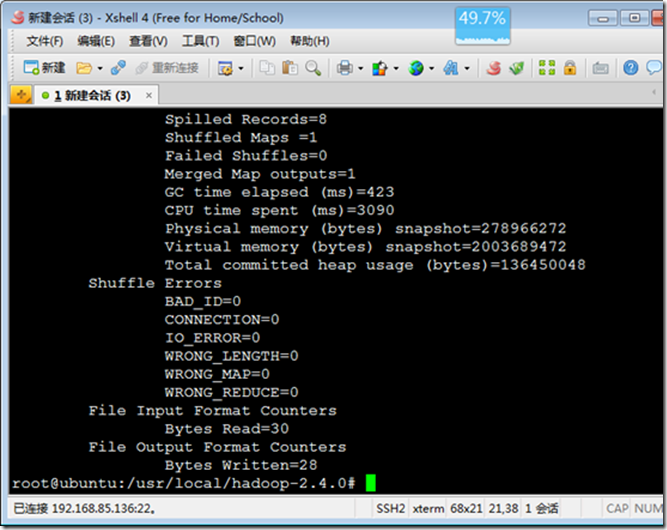Viewport: 667px width, 530px height.
Task: Click the 49.7% performance widget
Action: click(x=483, y=26)
